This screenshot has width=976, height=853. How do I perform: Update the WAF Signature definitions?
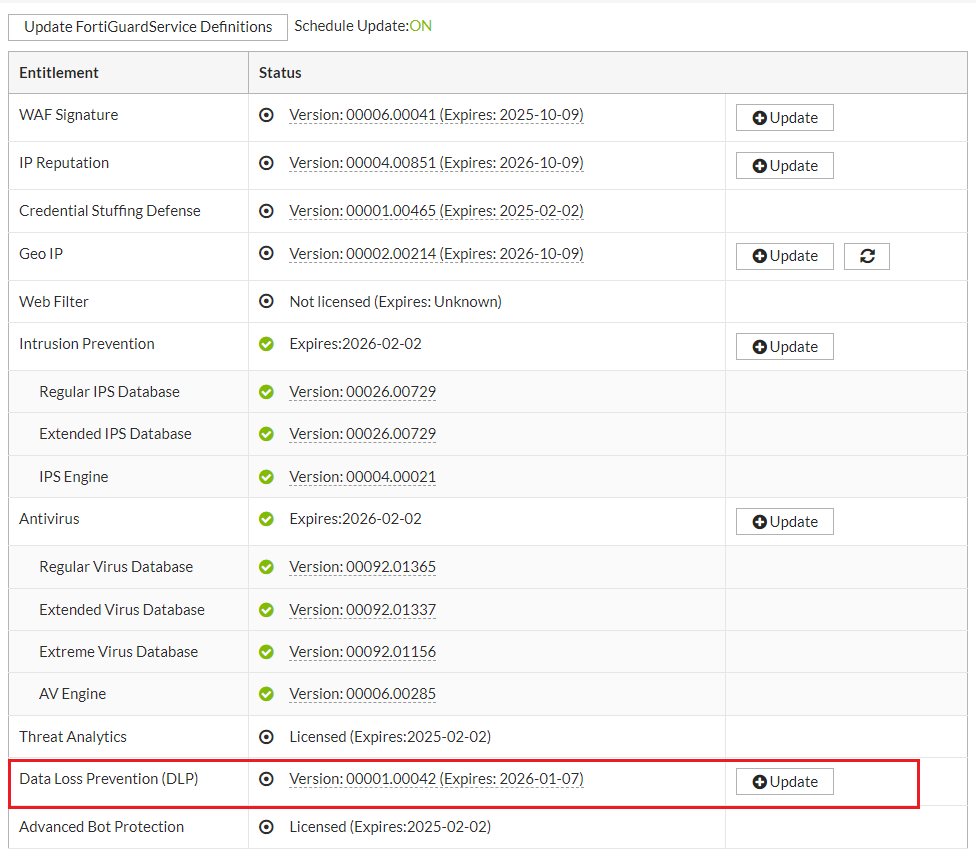coord(784,117)
